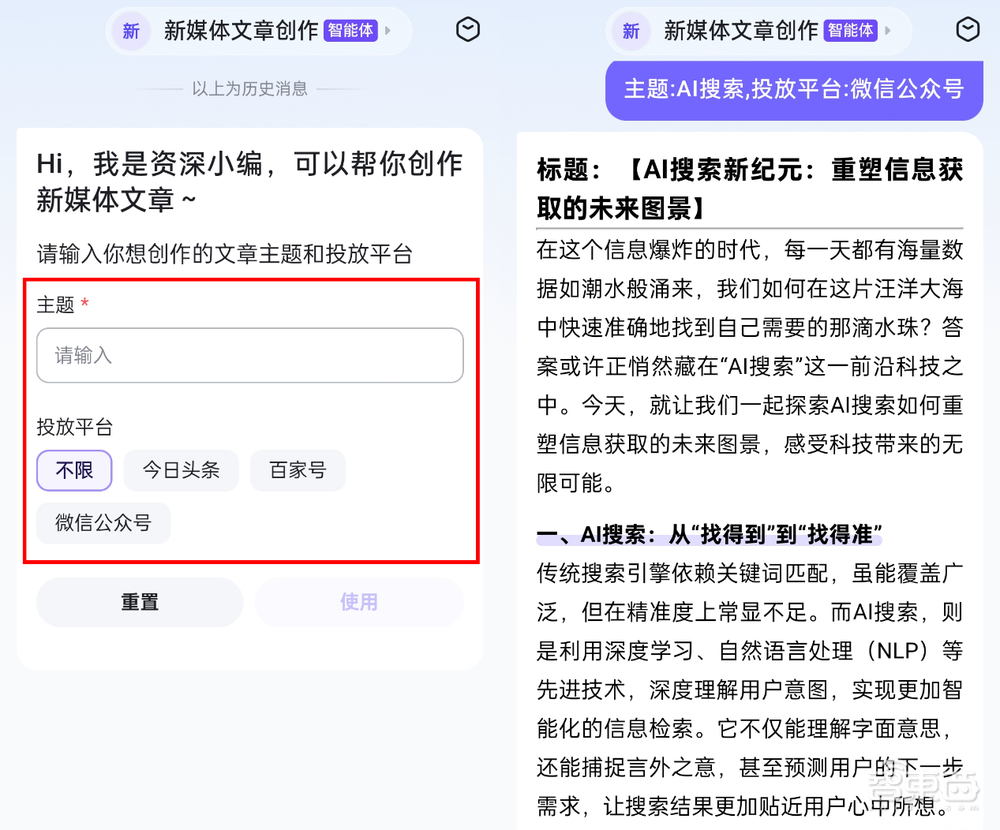The image size is (1000, 830).
Task: Click the 智能体 badge in the left header
Action: (351, 29)
